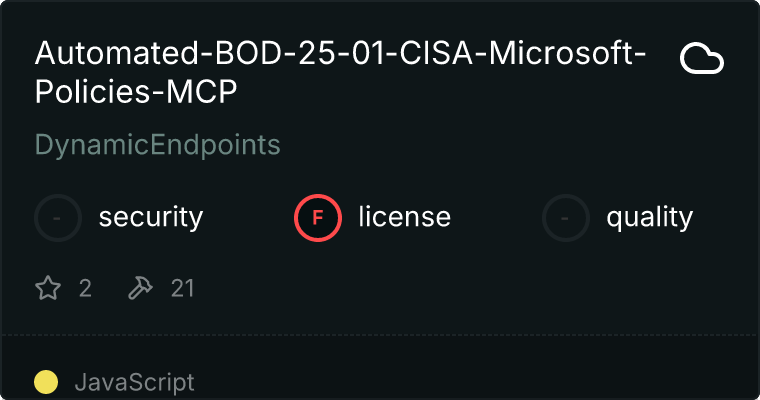Open the DynamicEndpoints author link
Image resolution: width=760 pixels, height=400 pixels.
(x=158, y=145)
